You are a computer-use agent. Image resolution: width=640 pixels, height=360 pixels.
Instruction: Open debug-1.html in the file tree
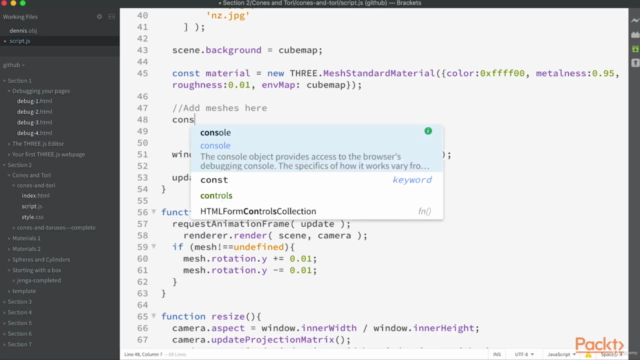pyautogui.click(x=34, y=101)
